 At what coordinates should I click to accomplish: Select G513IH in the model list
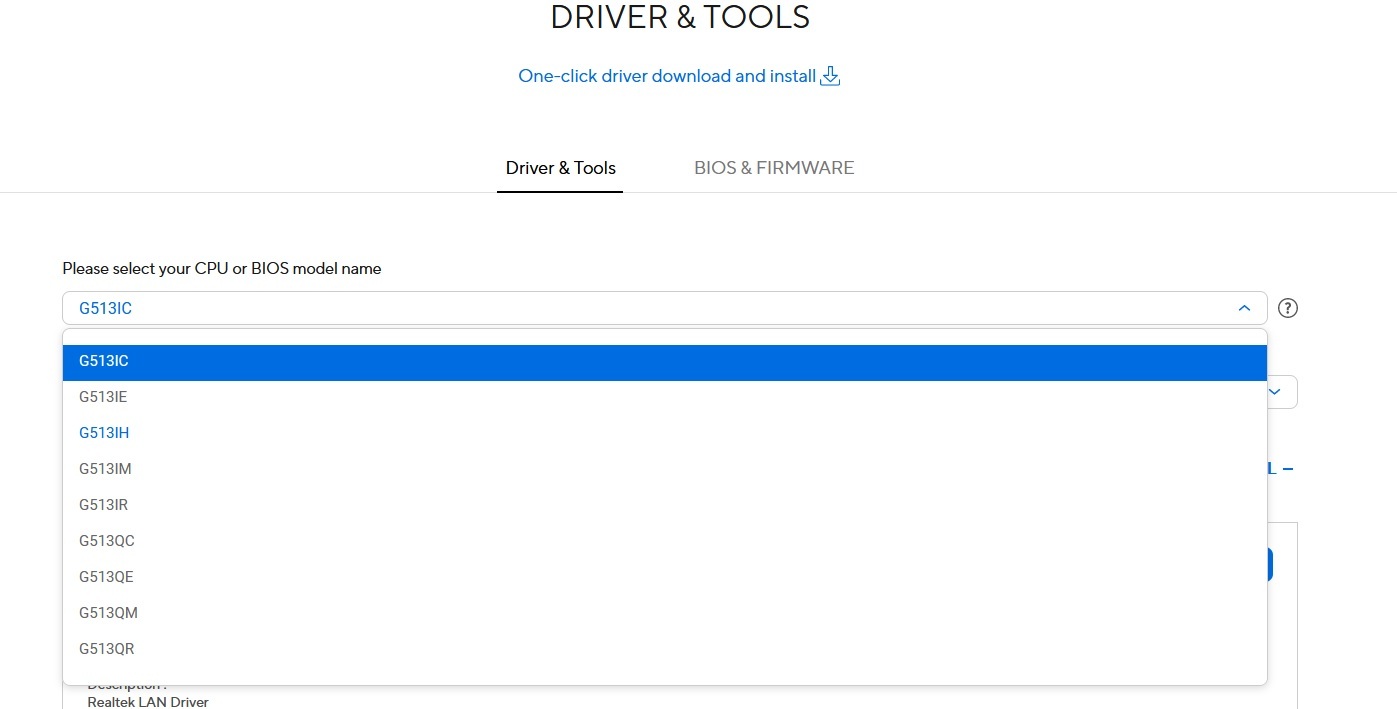(665, 433)
